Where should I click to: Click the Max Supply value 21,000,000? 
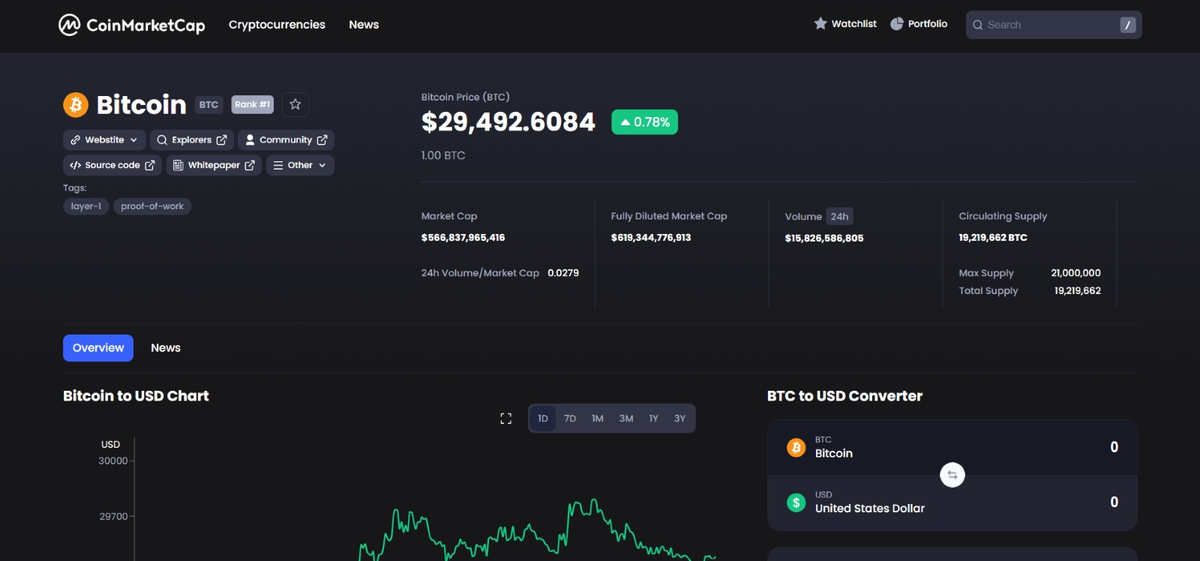[1076, 273]
